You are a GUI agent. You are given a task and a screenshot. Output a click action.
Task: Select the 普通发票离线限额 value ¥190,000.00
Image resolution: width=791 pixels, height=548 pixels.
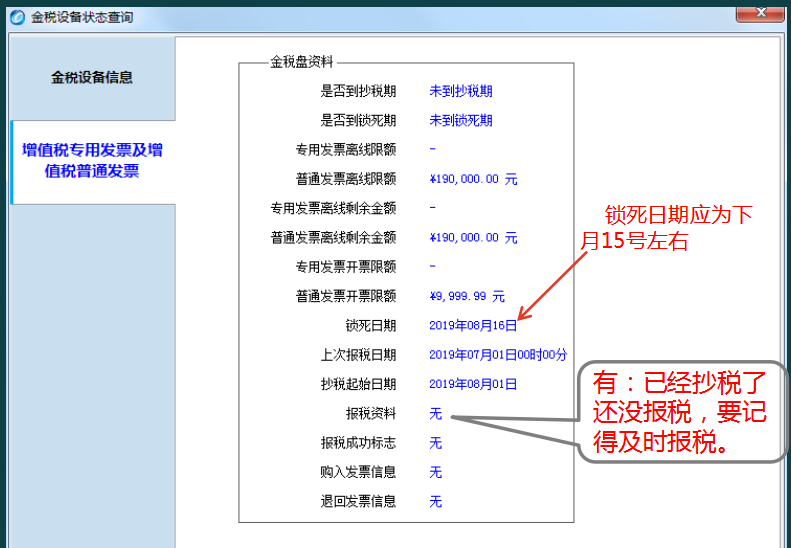(473, 179)
